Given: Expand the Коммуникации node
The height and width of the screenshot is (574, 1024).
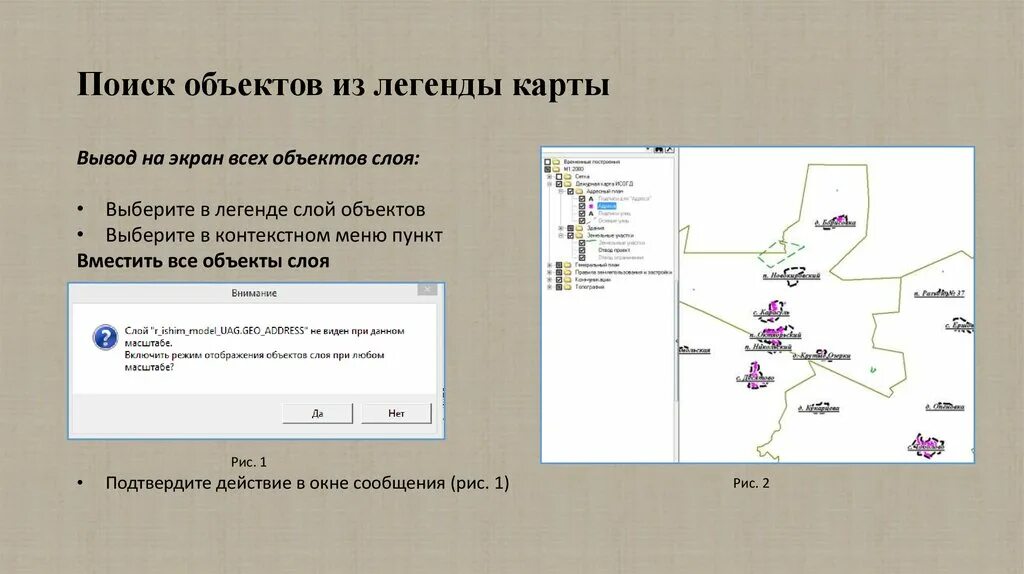Looking at the screenshot, I should click(x=549, y=279).
